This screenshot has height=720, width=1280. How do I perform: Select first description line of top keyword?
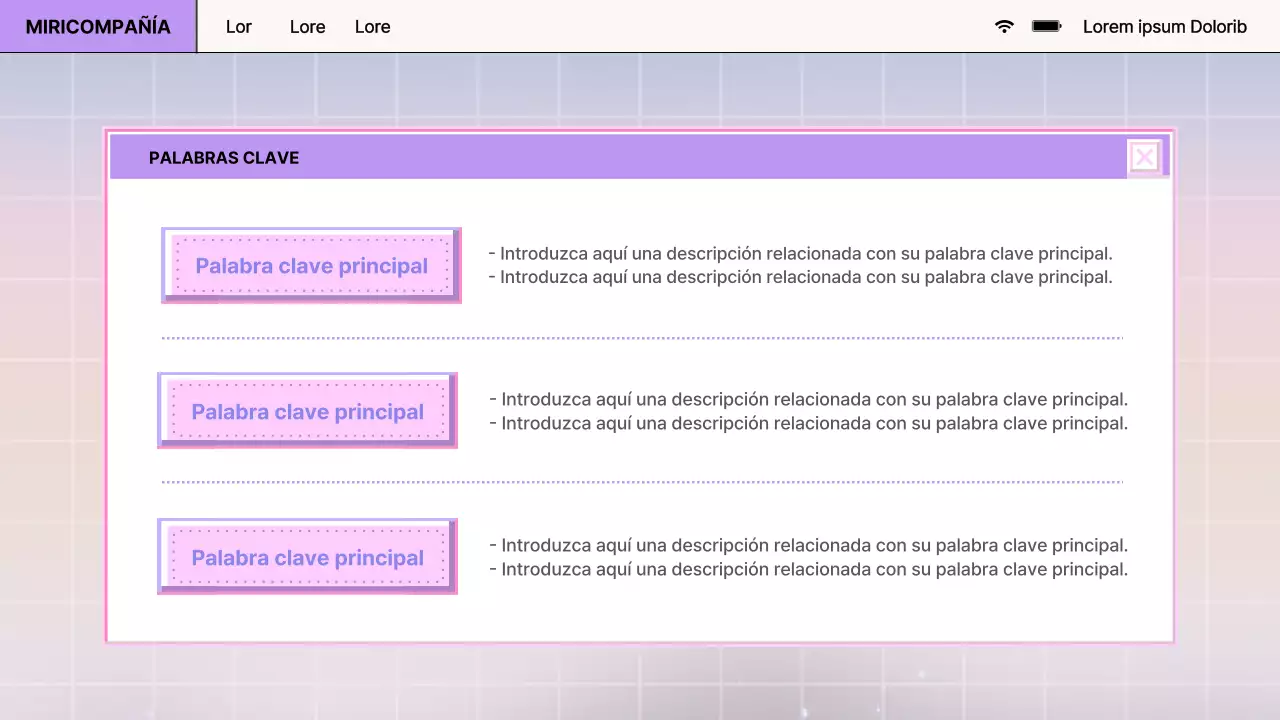[801, 253]
